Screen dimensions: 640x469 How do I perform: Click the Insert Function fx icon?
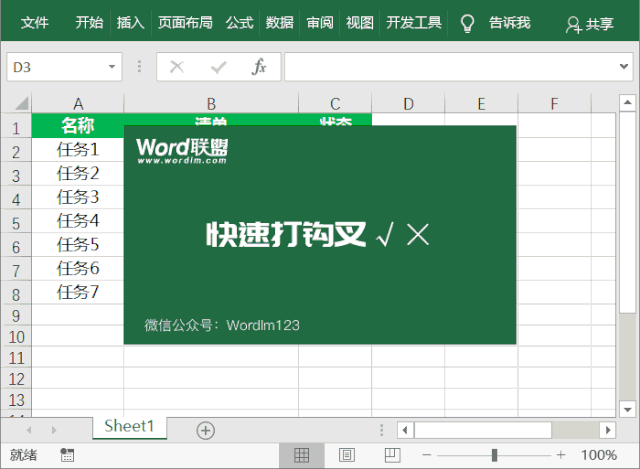pyautogui.click(x=259, y=67)
